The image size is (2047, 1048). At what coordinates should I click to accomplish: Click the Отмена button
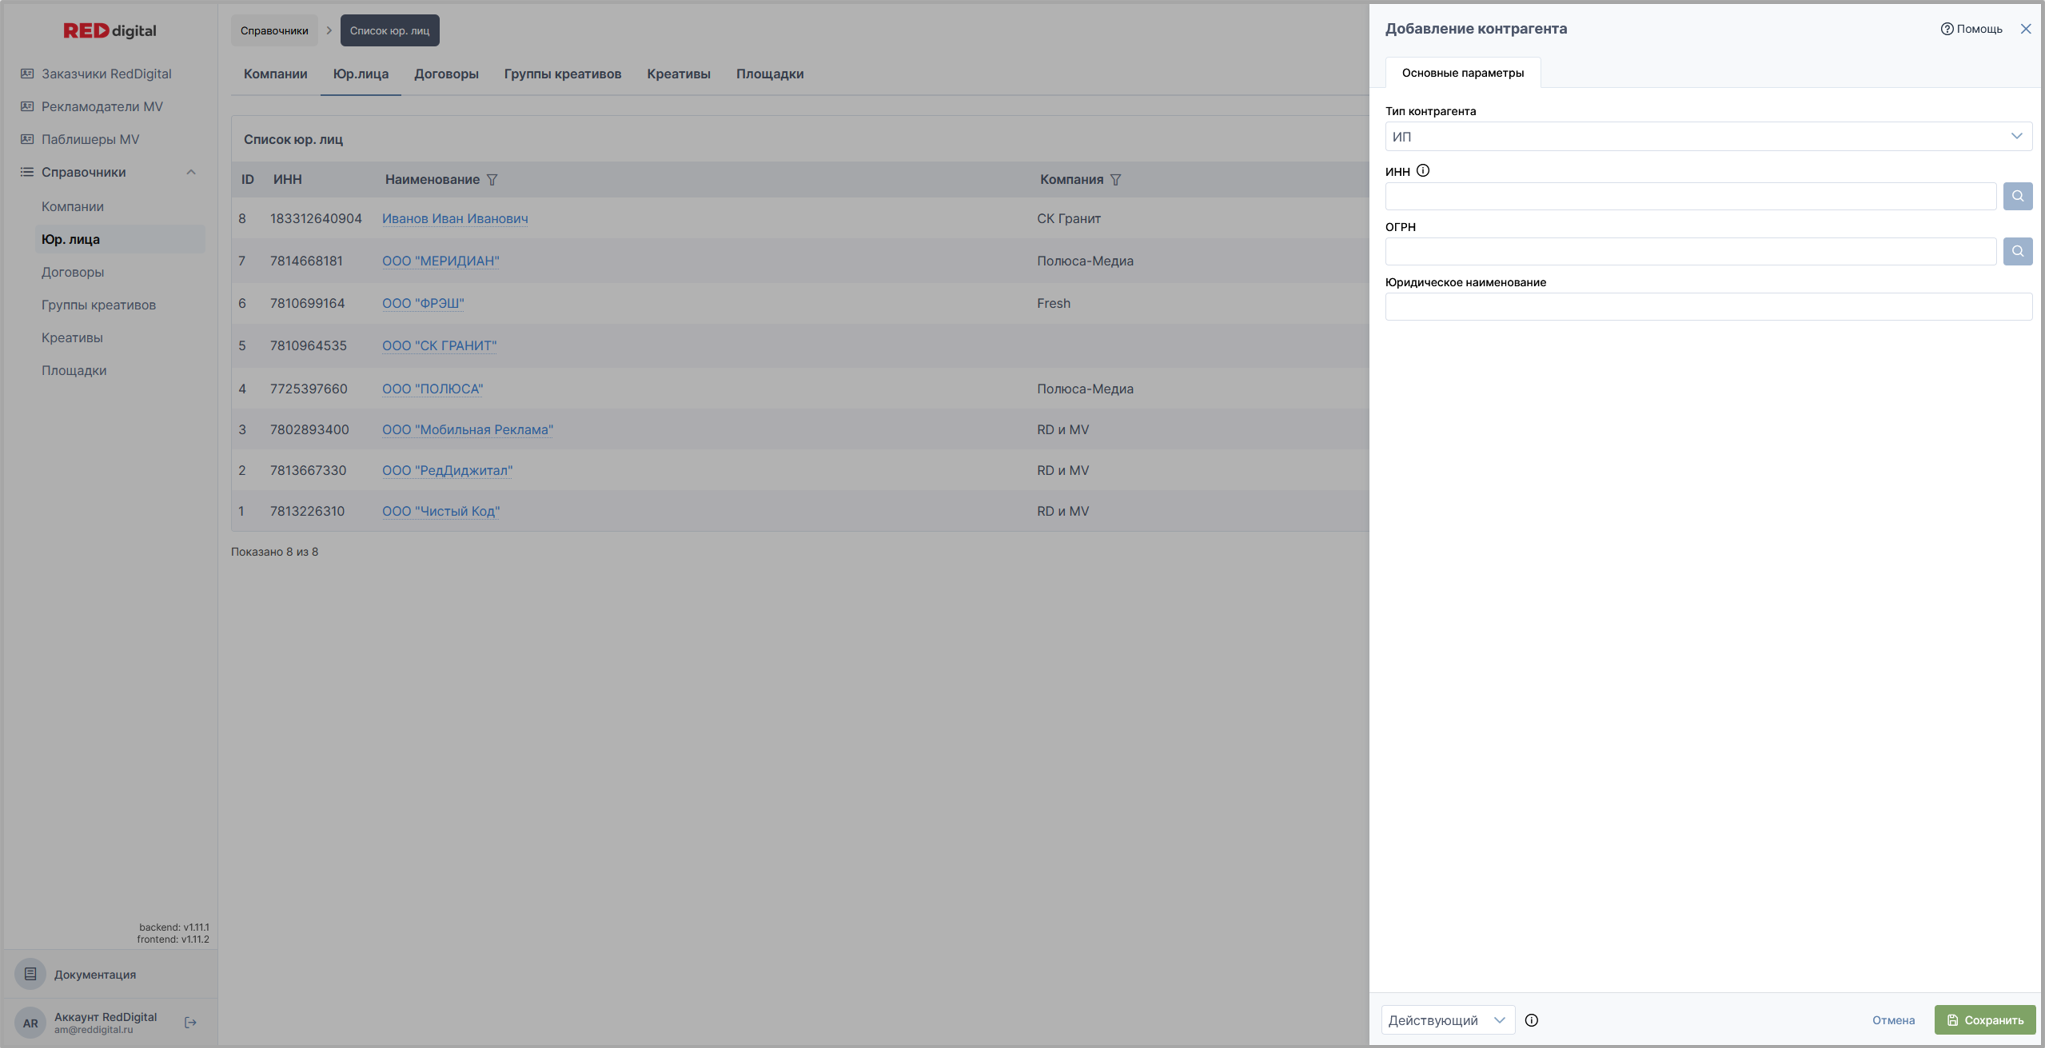pyautogui.click(x=1893, y=1020)
